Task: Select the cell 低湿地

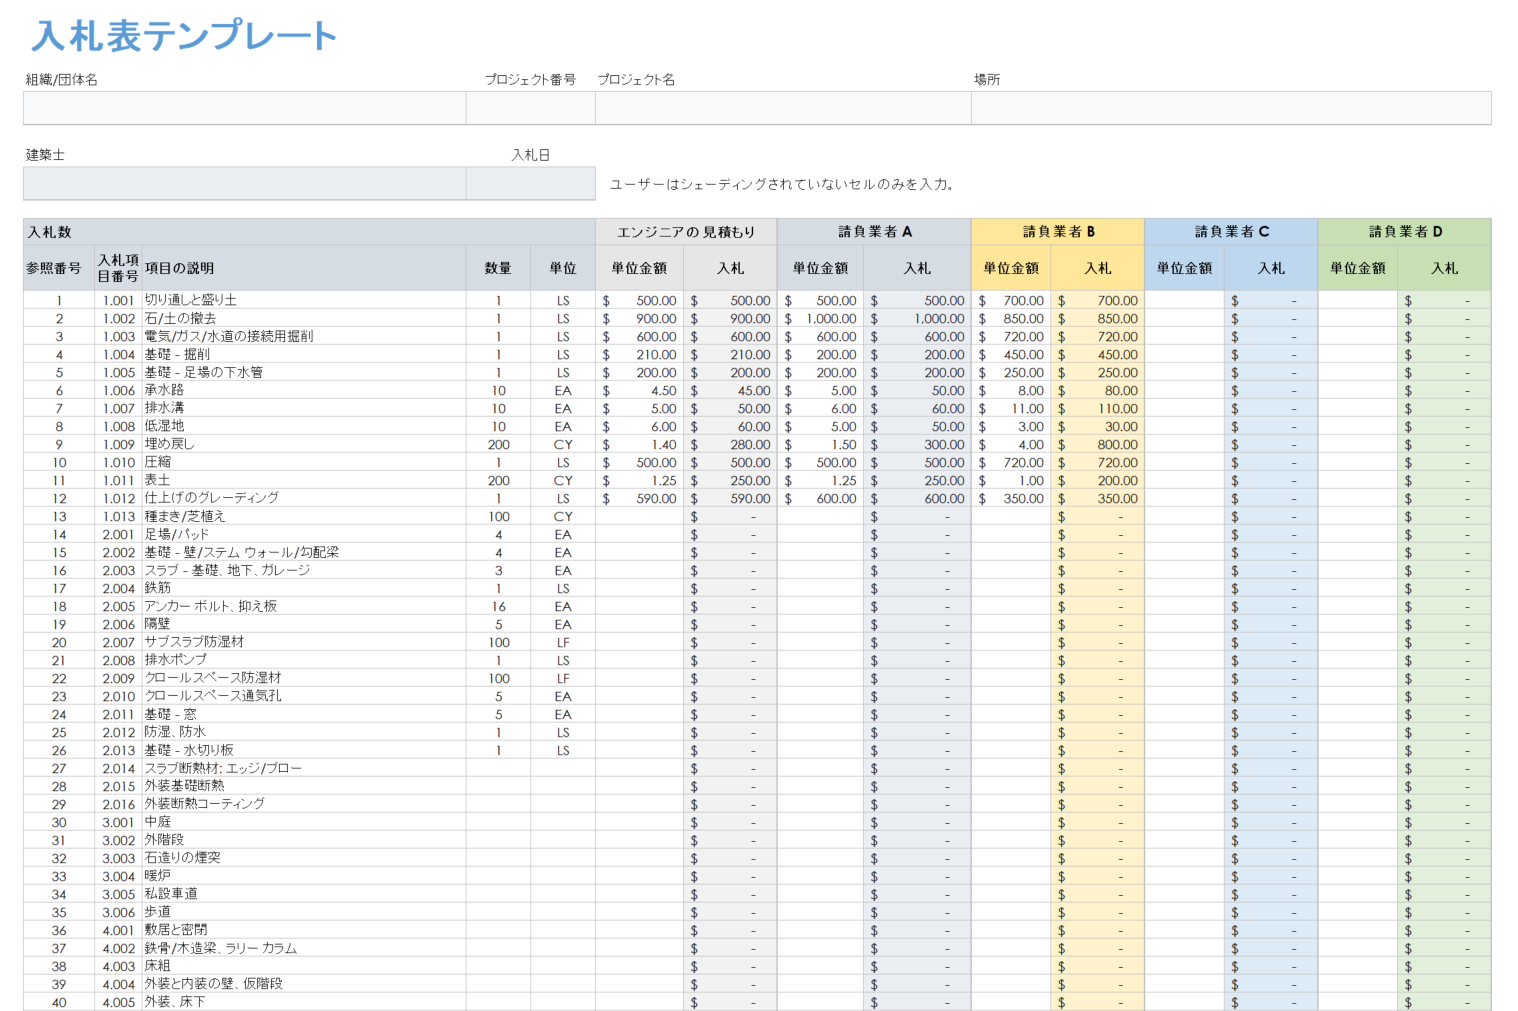Action: pos(304,426)
